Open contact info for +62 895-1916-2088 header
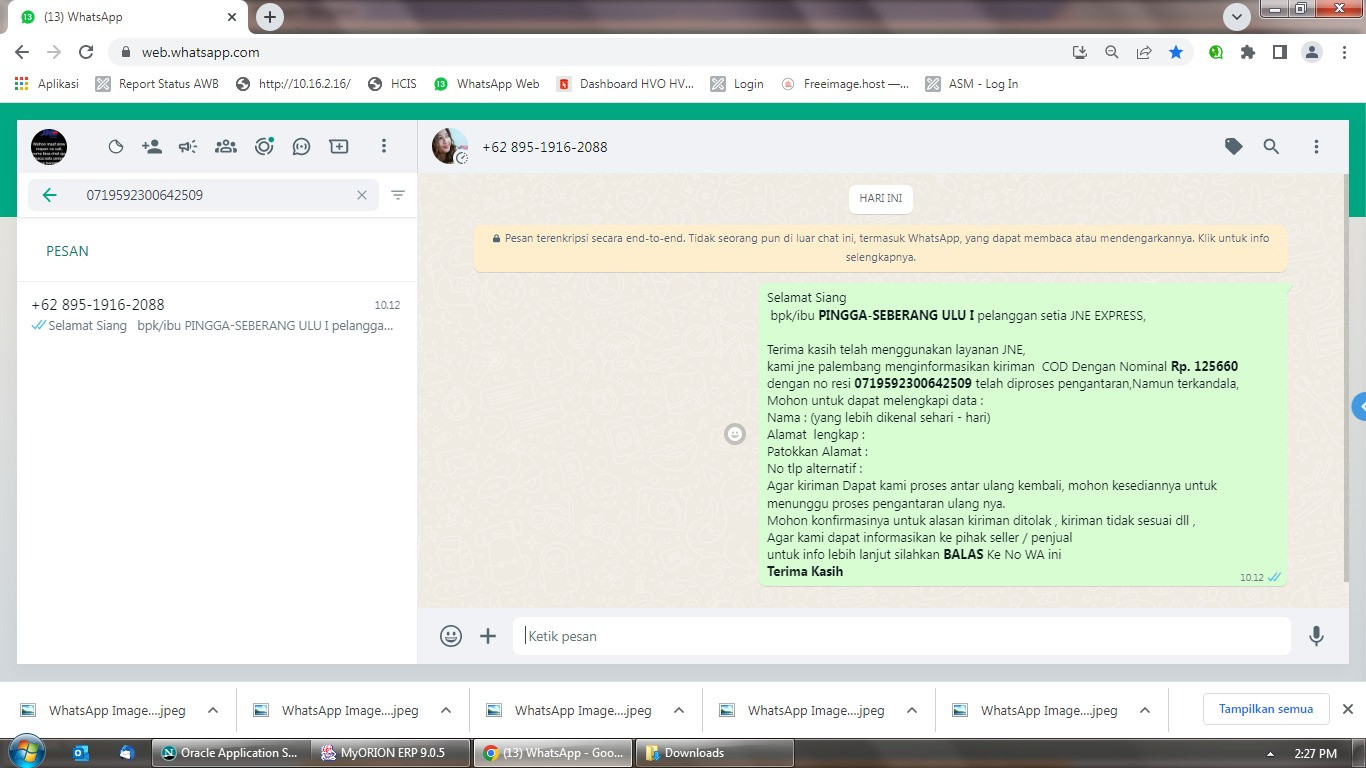Image resolution: width=1366 pixels, height=768 pixels. click(545, 147)
